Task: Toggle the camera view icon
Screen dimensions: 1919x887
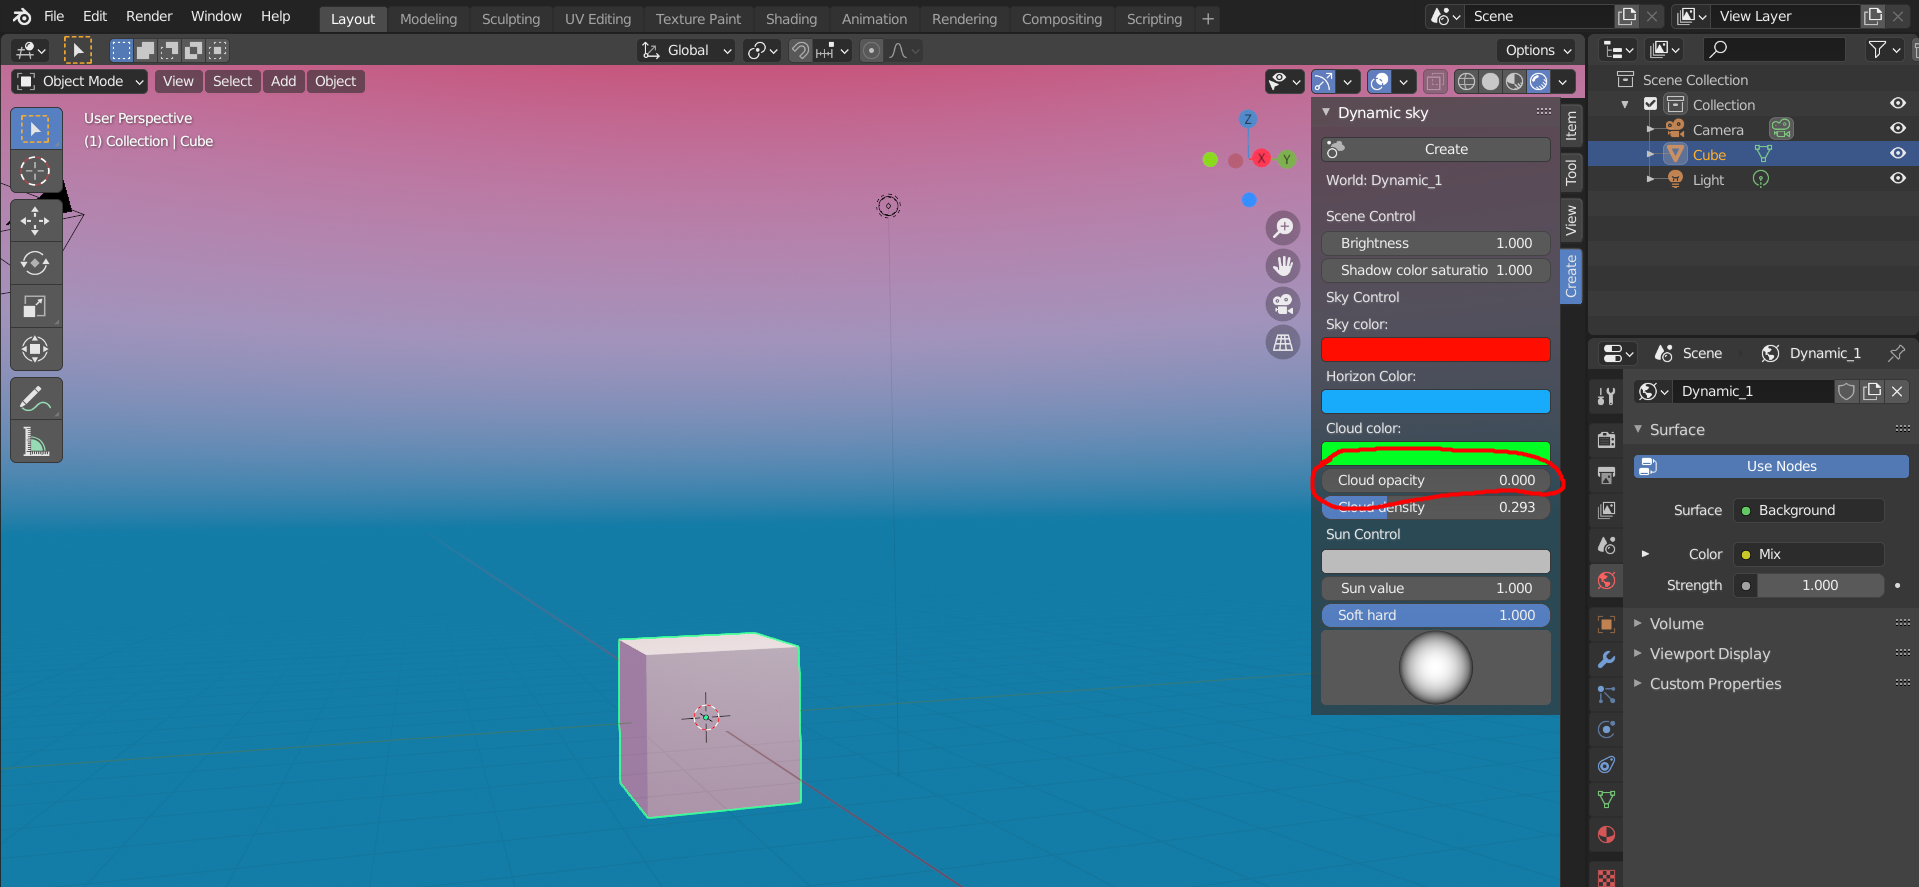Action: coord(1283,304)
